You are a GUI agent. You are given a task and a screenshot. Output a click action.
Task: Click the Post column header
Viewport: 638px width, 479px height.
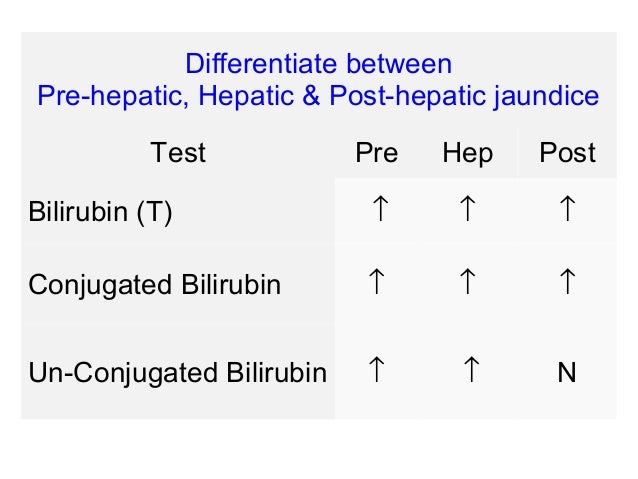[x=567, y=153]
